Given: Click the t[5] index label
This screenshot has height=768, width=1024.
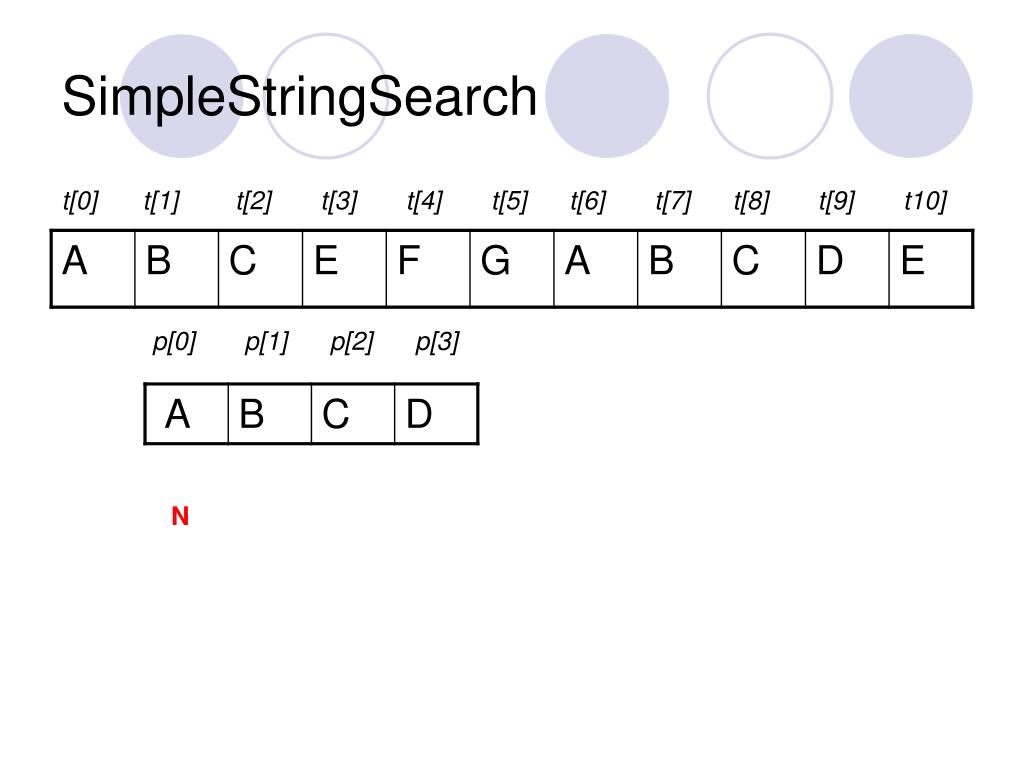Looking at the screenshot, I should coord(510,201).
